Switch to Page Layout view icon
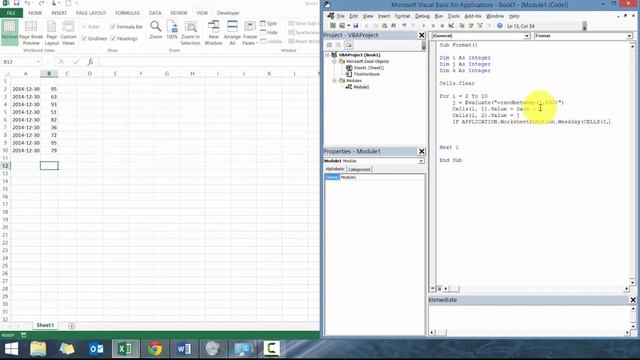Viewport: 640px width, 360px height. click(x=51, y=33)
